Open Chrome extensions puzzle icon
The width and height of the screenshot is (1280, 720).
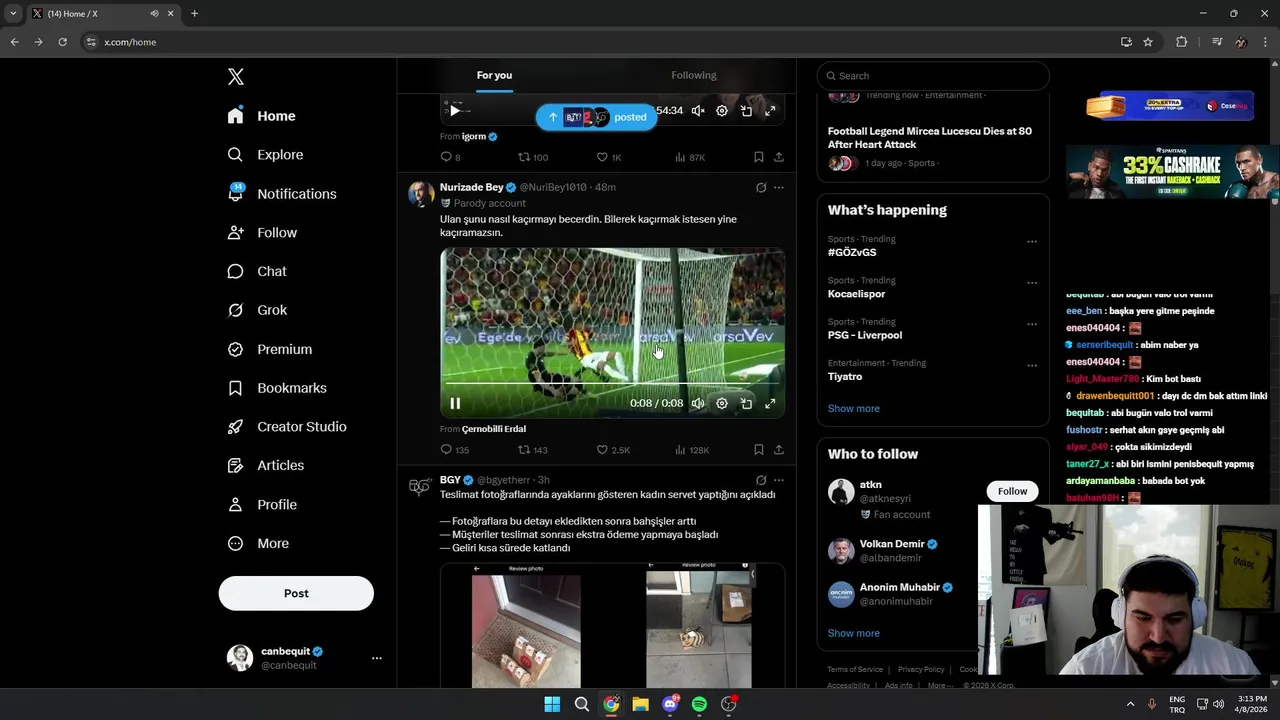pos(1182,42)
